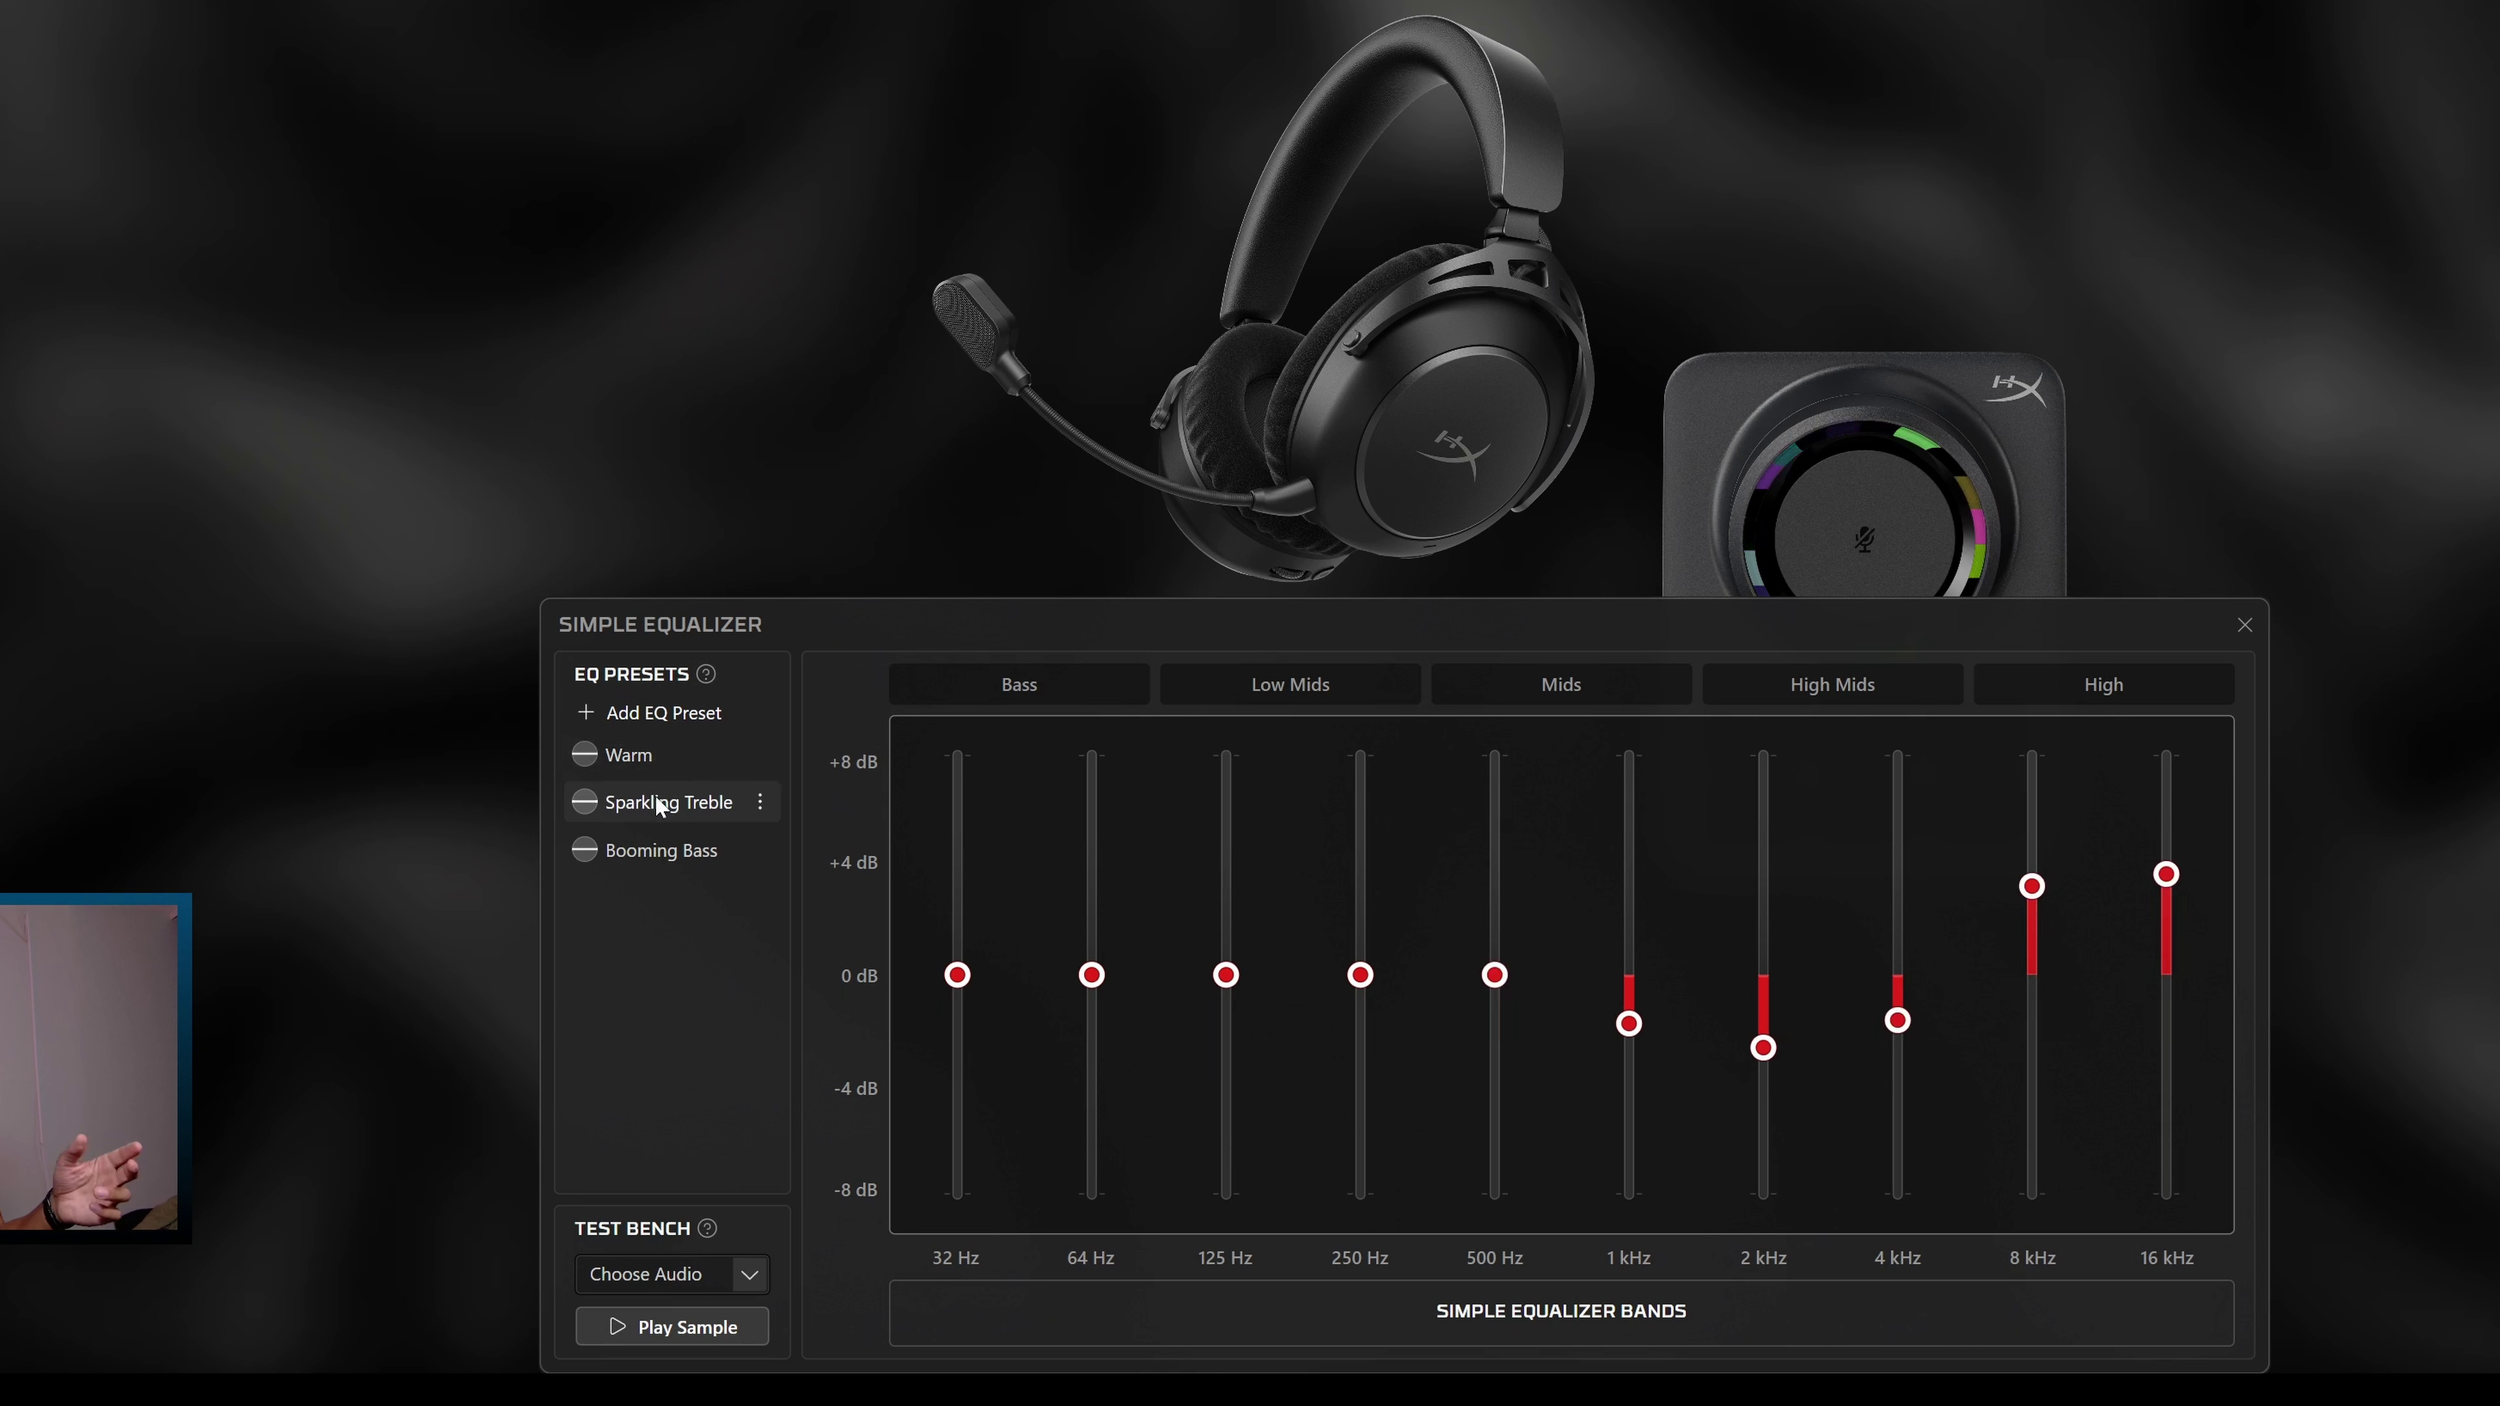The width and height of the screenshot is (2500, 1406).
Task: Click the plus icon for Add EQ Preset
Action: (586, 712)
